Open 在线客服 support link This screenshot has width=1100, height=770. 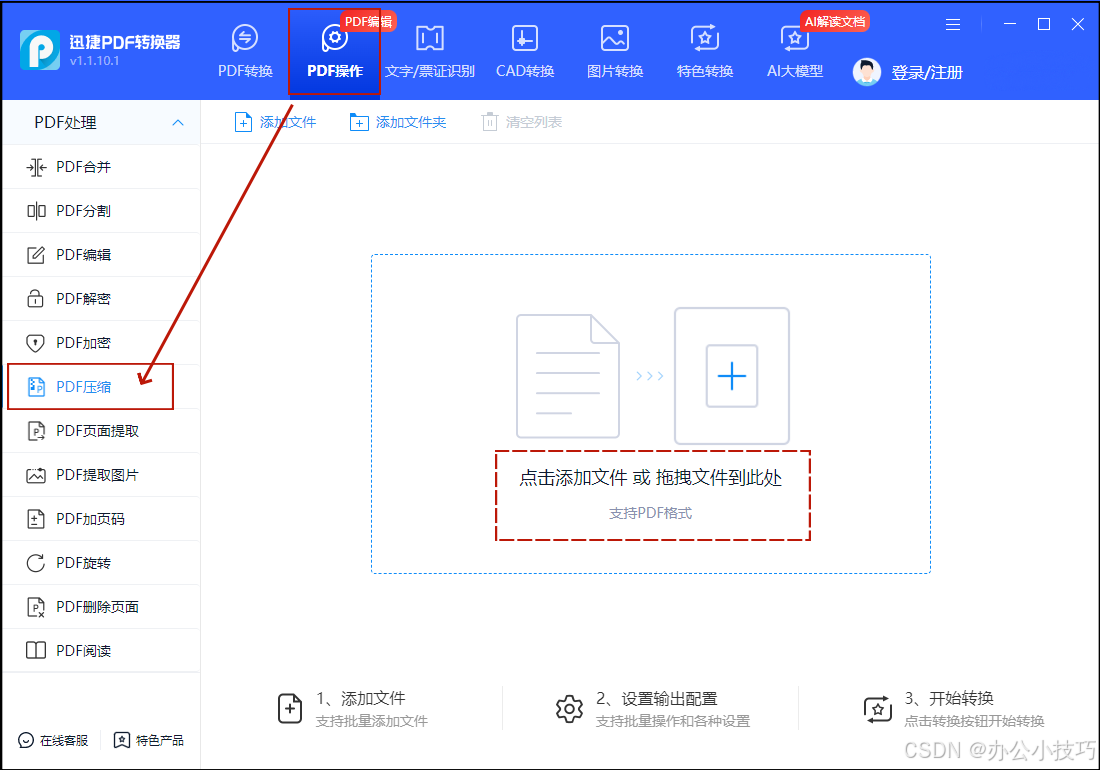[53, 741]
